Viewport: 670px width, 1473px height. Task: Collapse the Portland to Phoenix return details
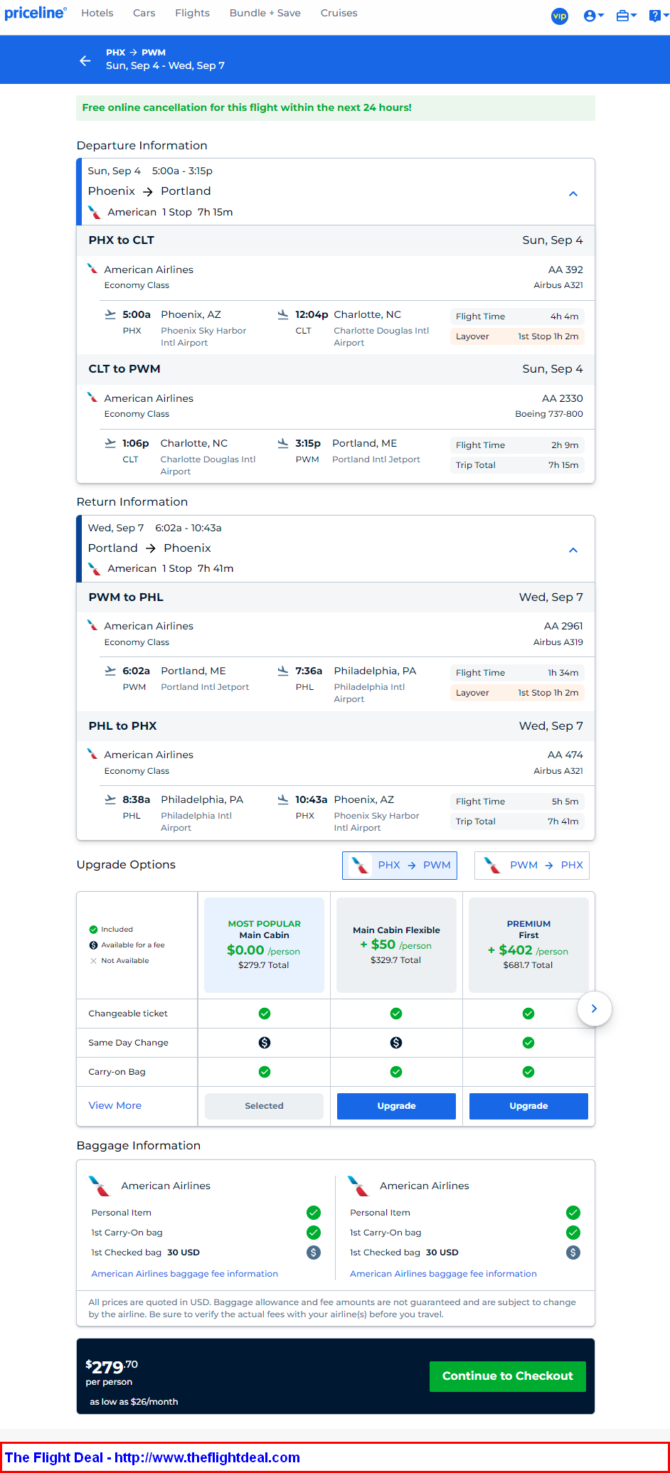click(x=573, y=550)
